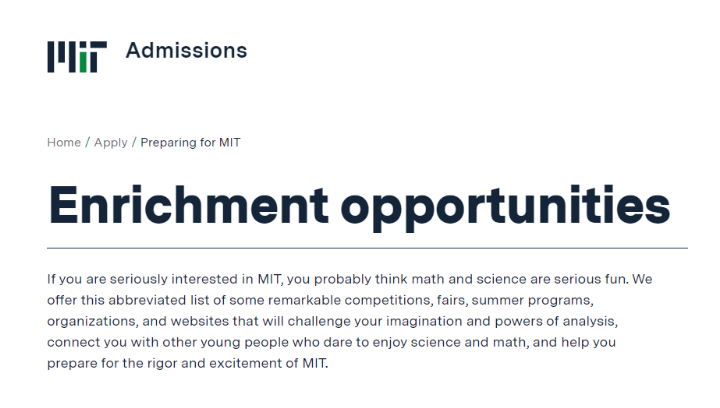Go to the Home breadcrumb
720x408 pixels.
click(64, 142)
